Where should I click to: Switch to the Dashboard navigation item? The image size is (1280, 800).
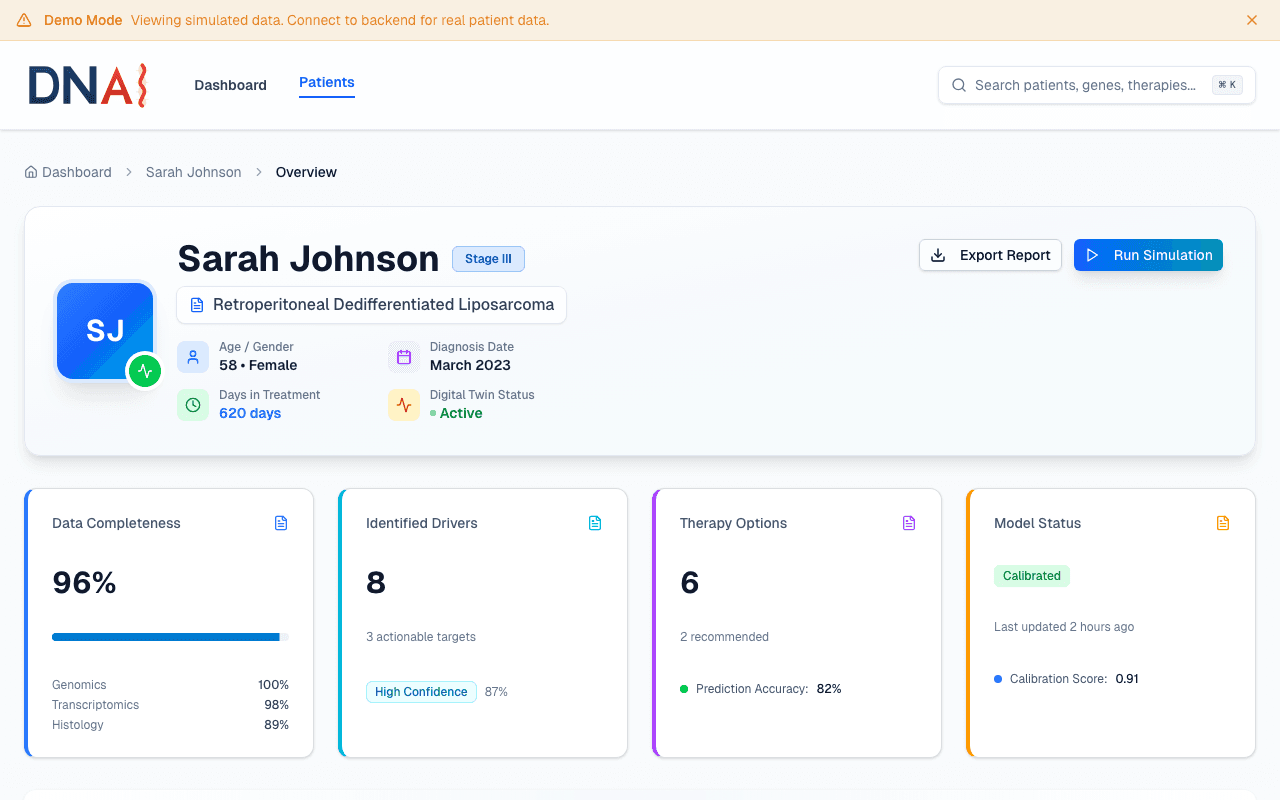tap(230, 85)
